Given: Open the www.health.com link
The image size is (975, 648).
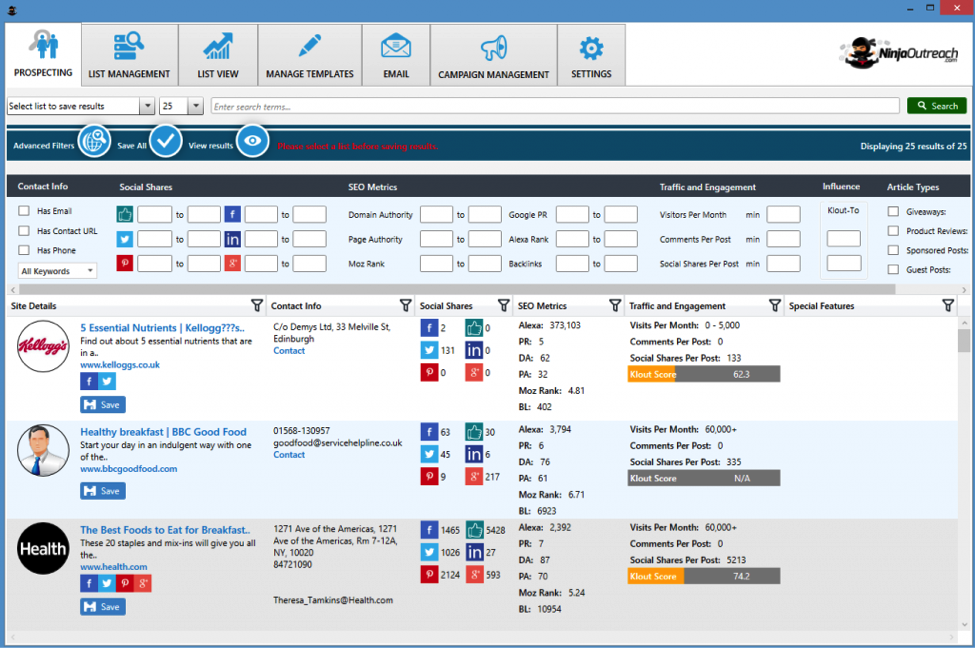Looking at the screenshot, I should click(114, 567).
